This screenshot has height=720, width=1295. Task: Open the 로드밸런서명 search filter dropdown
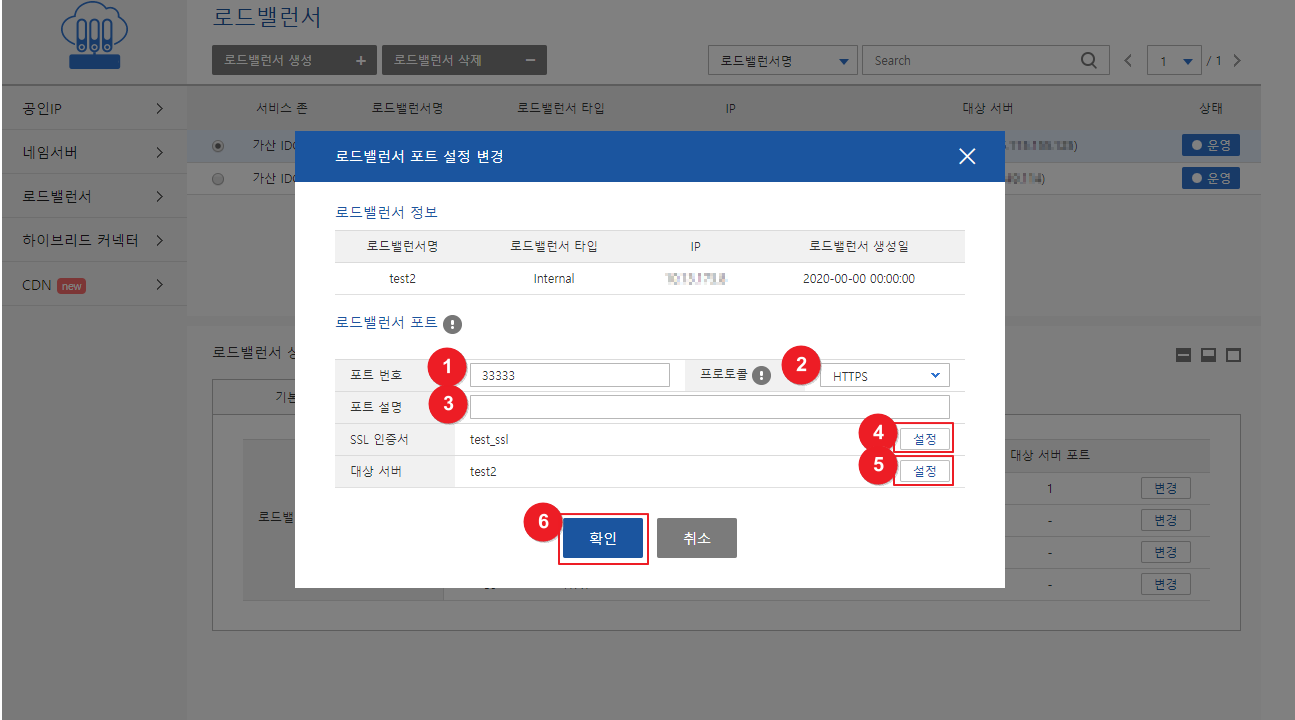tap(783, 60)
